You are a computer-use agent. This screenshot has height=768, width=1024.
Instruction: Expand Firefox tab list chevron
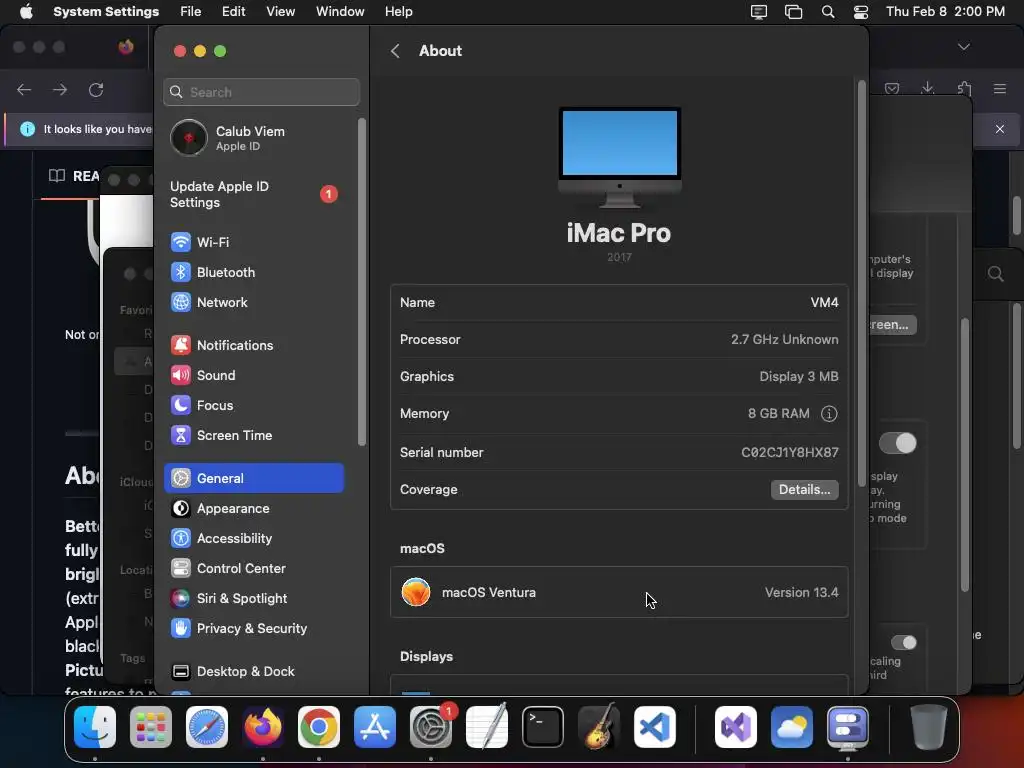point(964,47)
